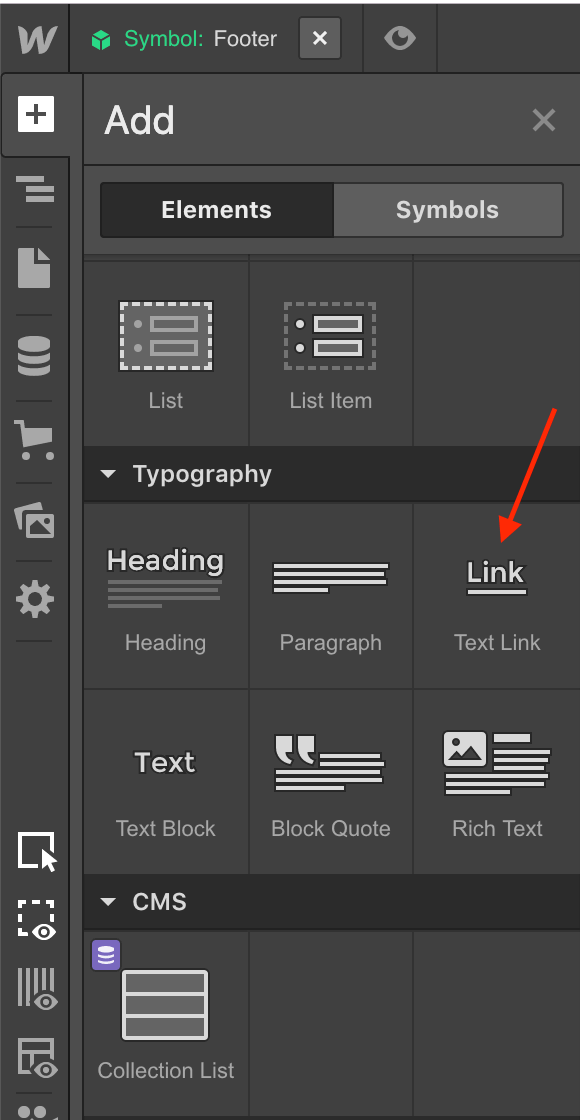Switch to the Elements tab
Screen dimensions: 580x1120
(216, 210)
